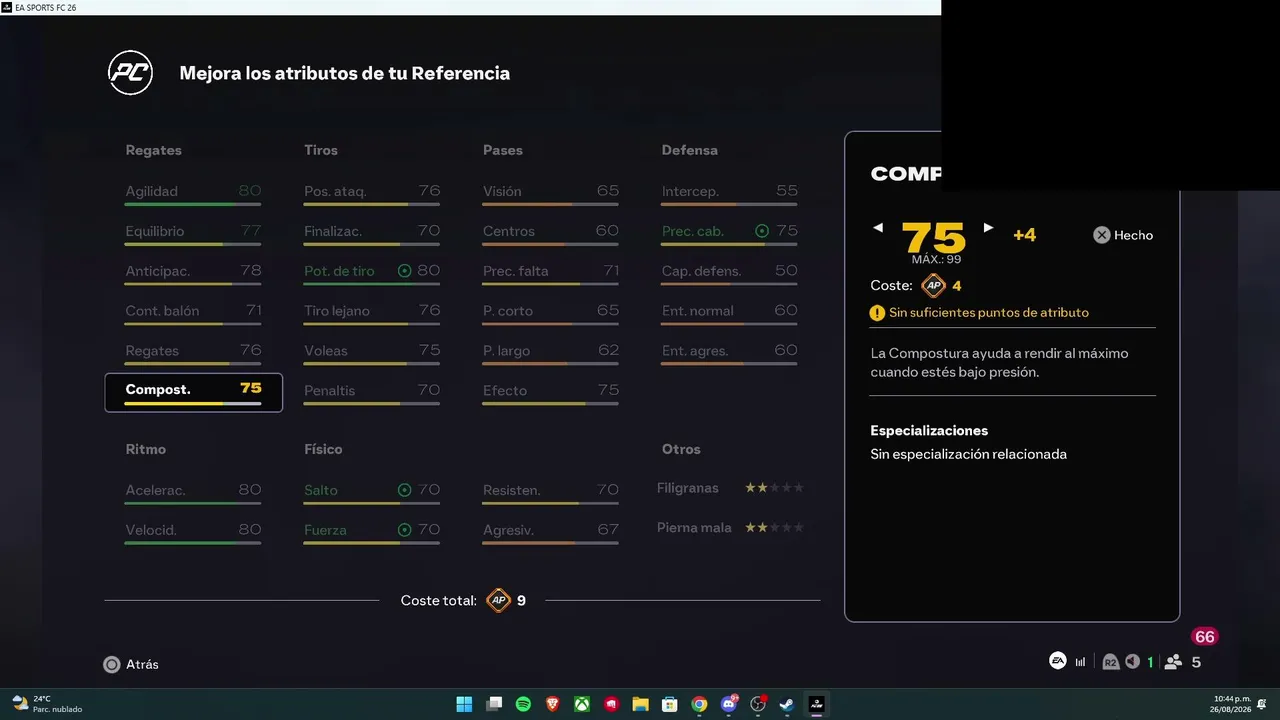This screenshot has width=1280, height=720.
Task: Select the Cont. balón attribute row
Action: coord(193,313)
